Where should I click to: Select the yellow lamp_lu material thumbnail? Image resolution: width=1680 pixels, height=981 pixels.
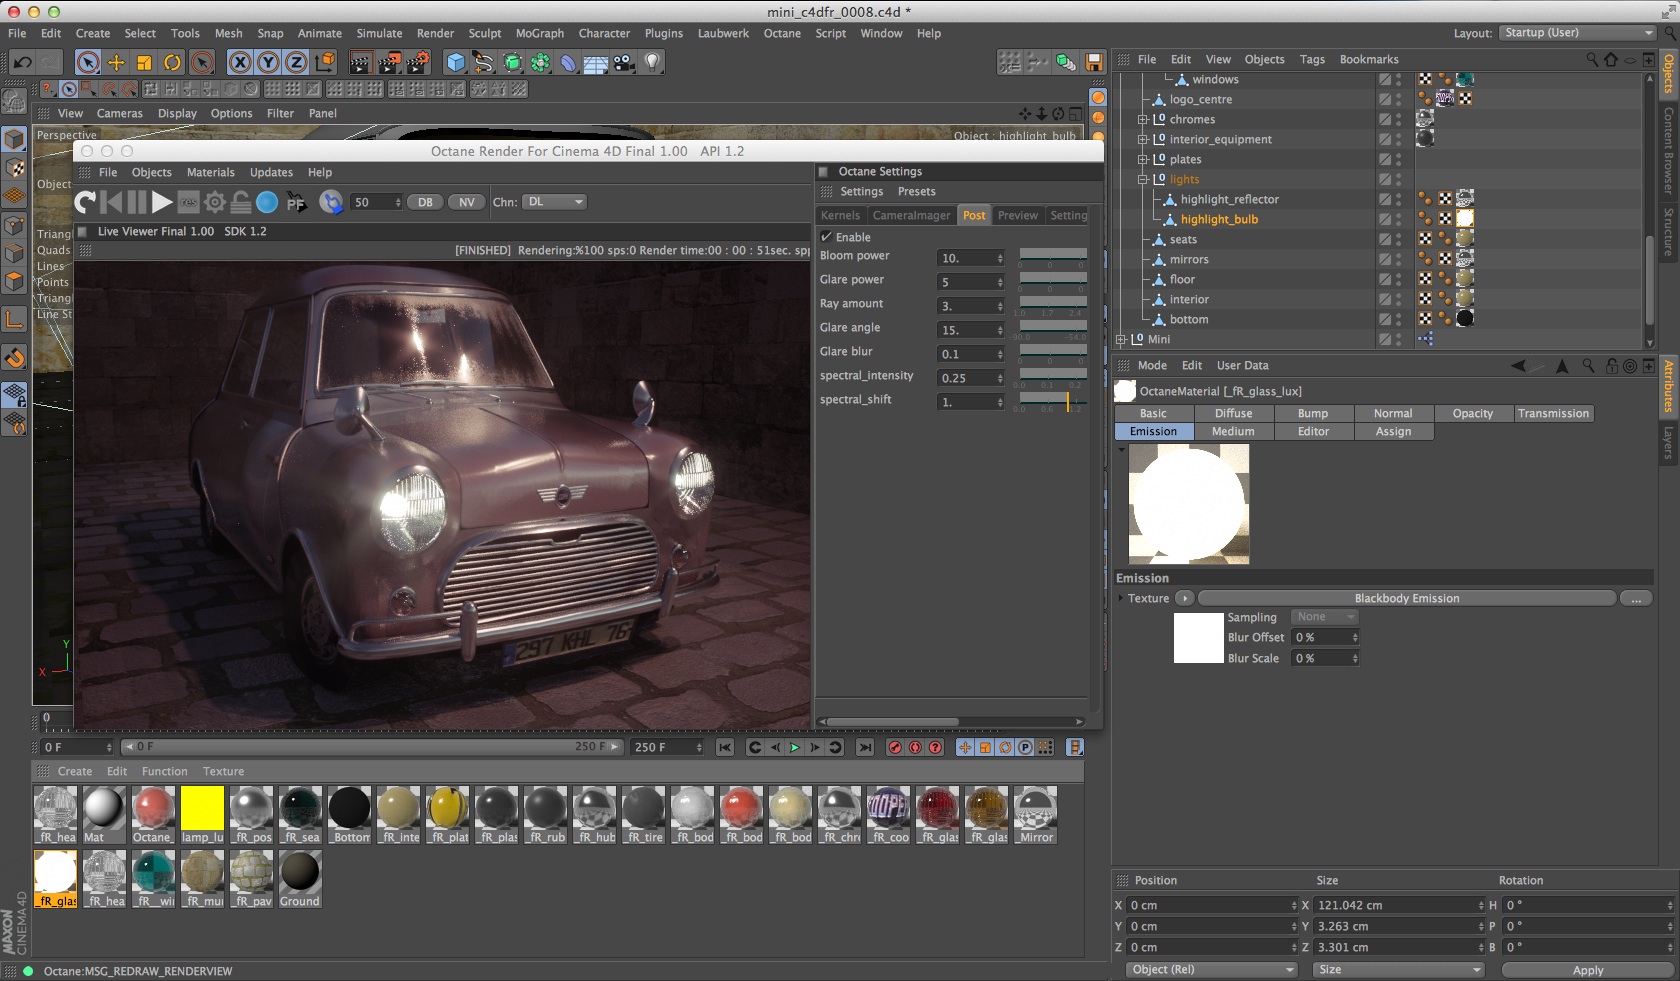(202, 808)
